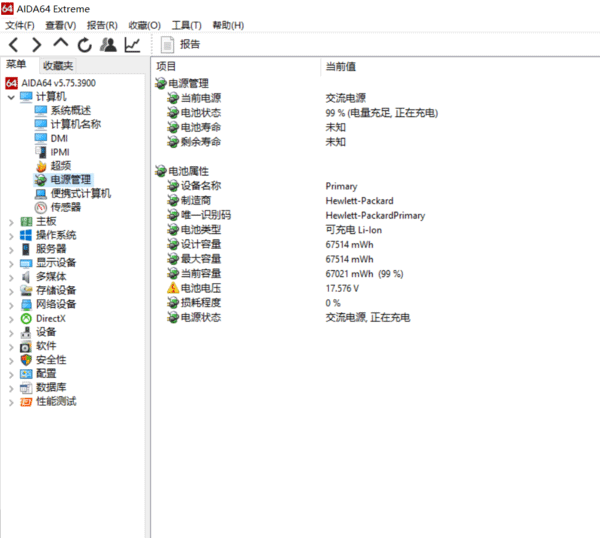Select the 配置 tree item

(x=46, y=373)
